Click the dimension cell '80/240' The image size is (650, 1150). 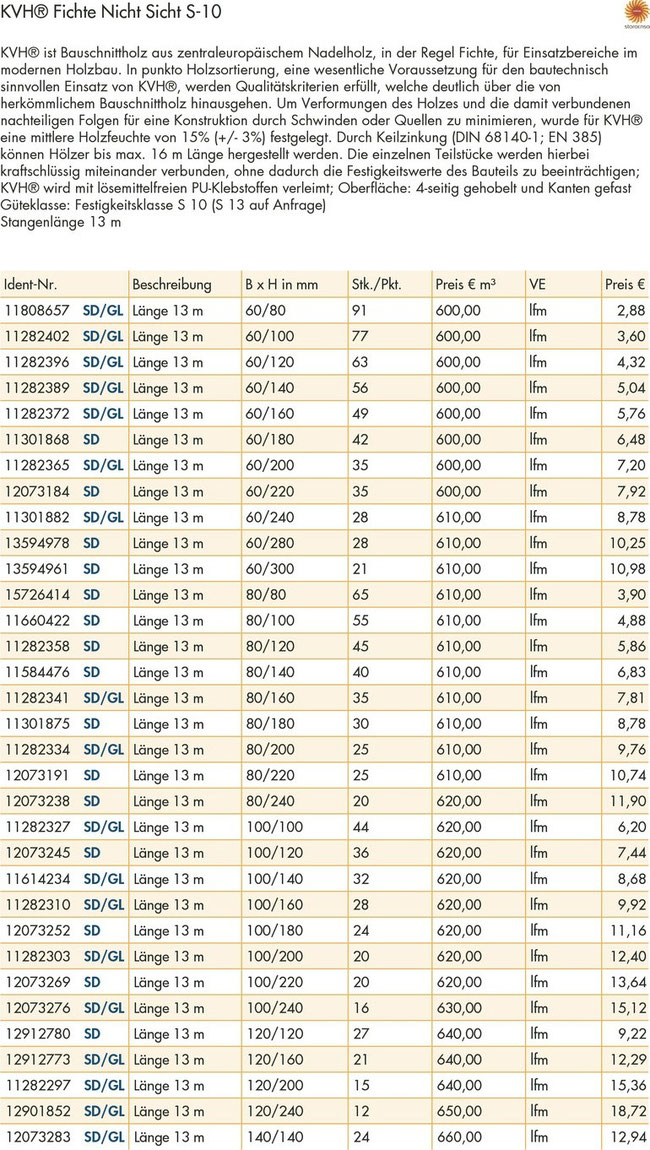pyautogui.click(x=269, y=801)
